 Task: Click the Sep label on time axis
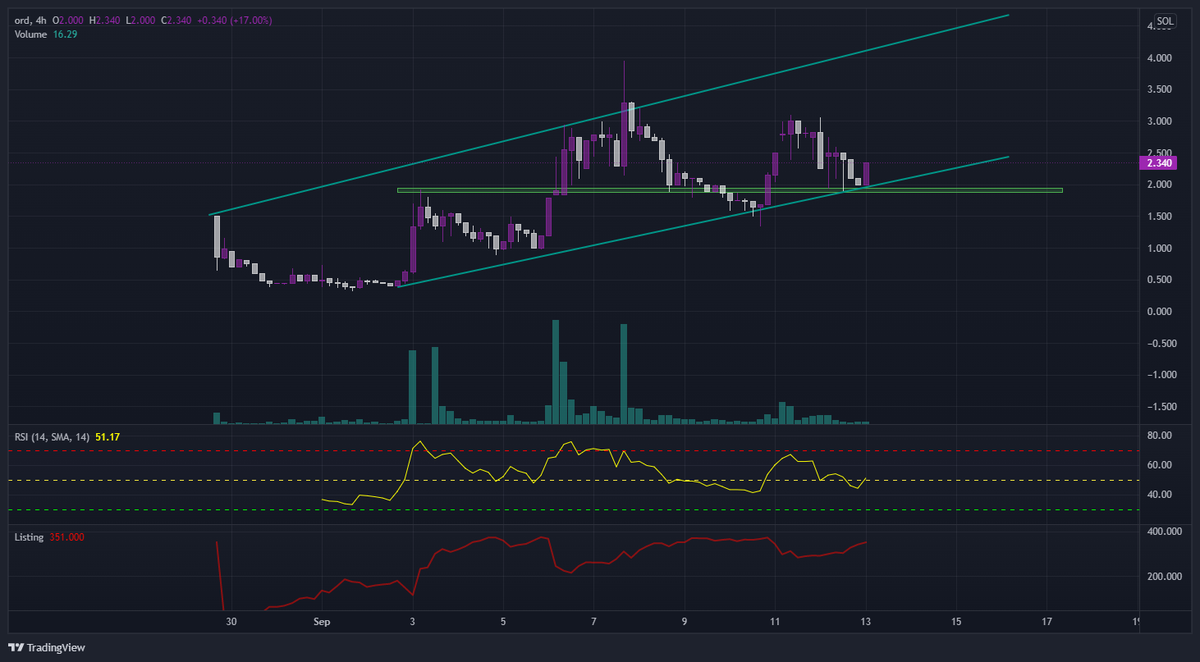coord(321,621)
